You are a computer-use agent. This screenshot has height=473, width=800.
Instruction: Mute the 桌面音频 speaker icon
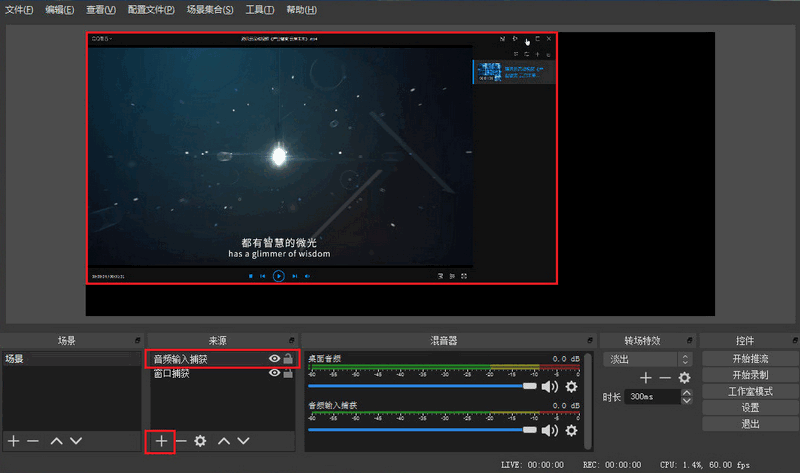click(549, 386)
